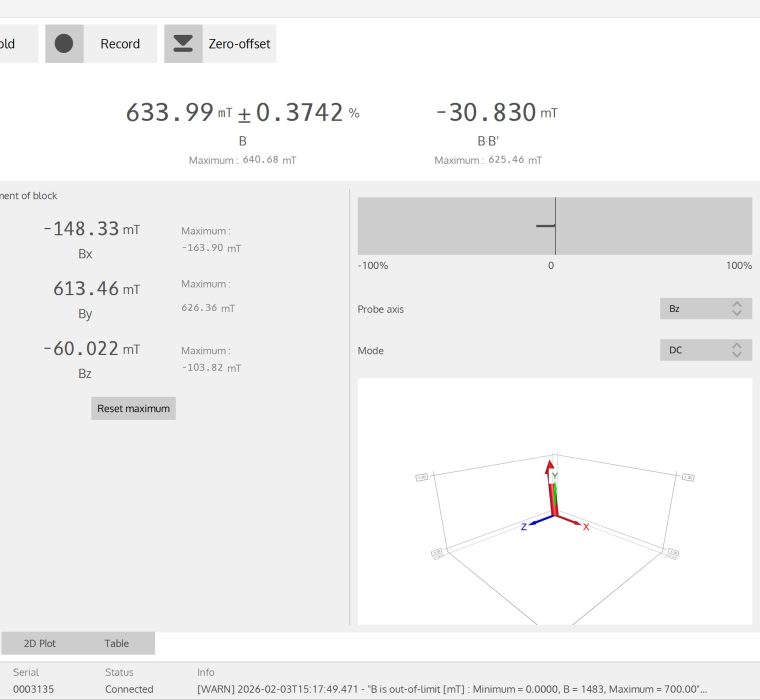The height and width of the screenshot is (700, 760).
Task: Click the blue Z axis arrow
Action: pos(538,521)
